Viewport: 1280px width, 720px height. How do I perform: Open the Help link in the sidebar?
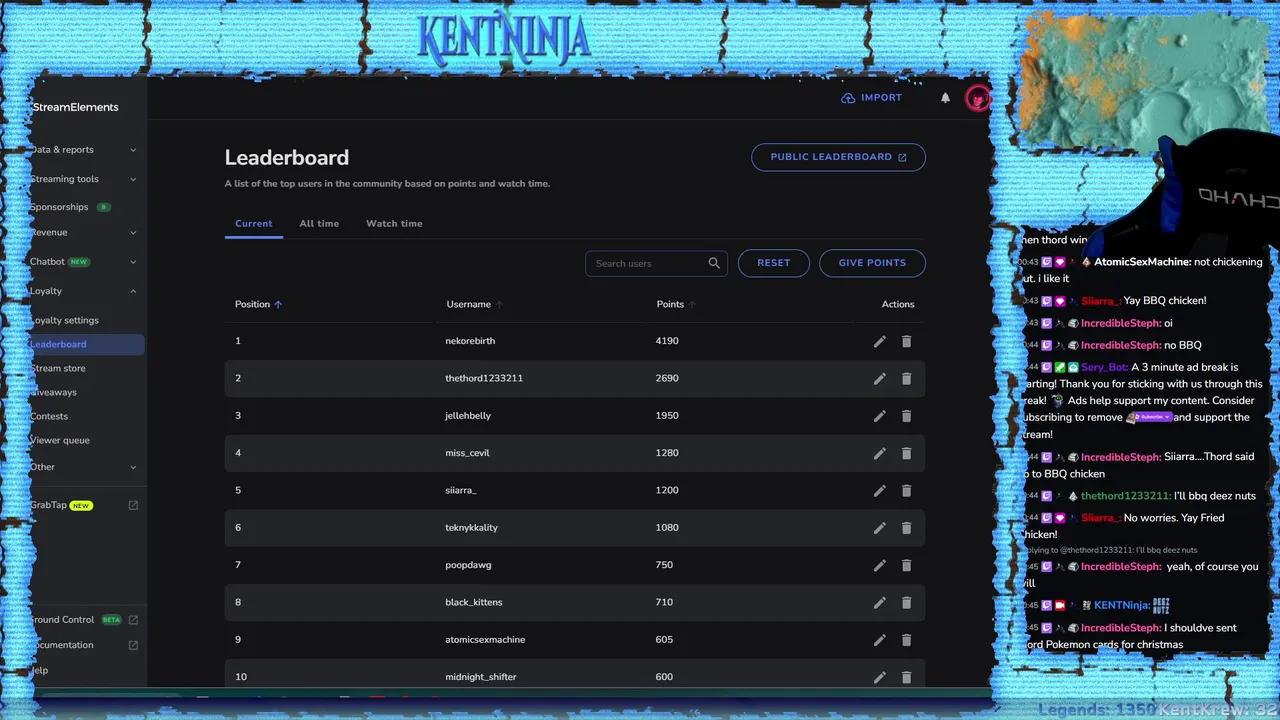[40, 671]
